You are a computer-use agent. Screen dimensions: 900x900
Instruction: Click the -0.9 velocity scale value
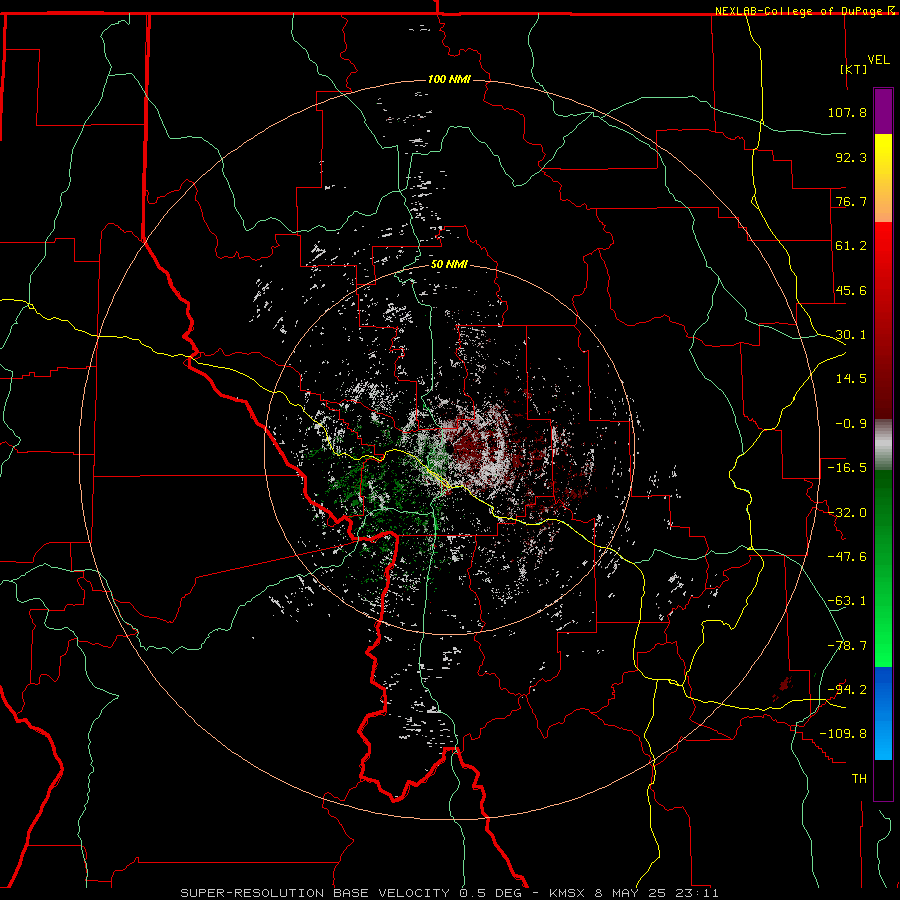pyautogui.click(x=851, y=424)
